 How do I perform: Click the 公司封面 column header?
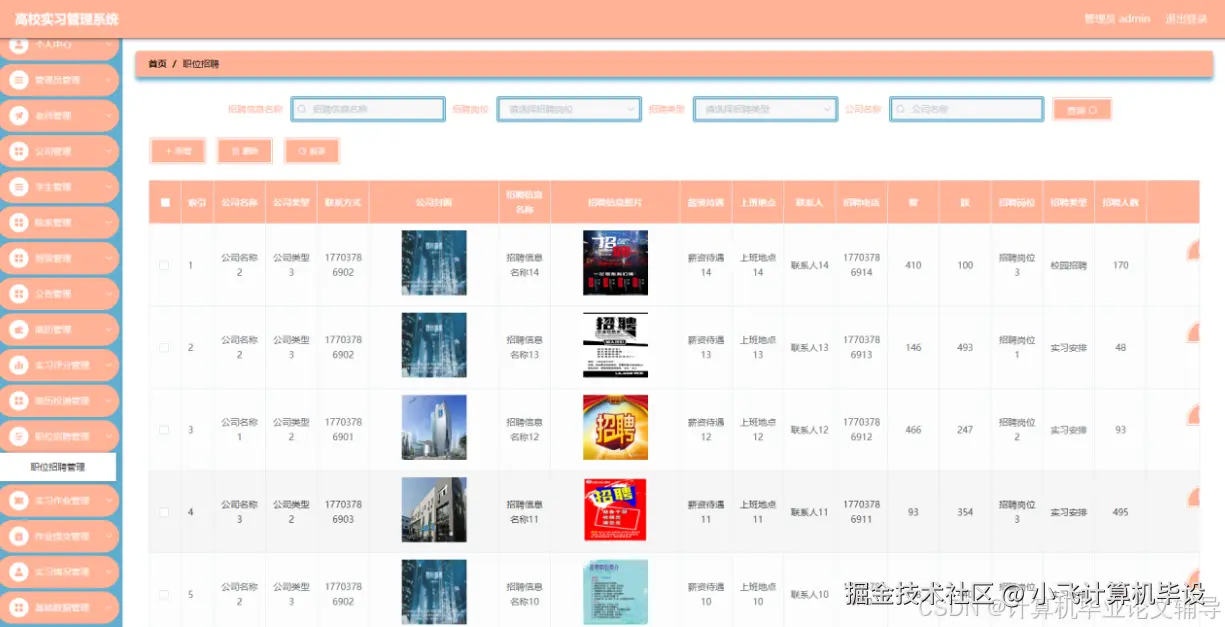434,202
